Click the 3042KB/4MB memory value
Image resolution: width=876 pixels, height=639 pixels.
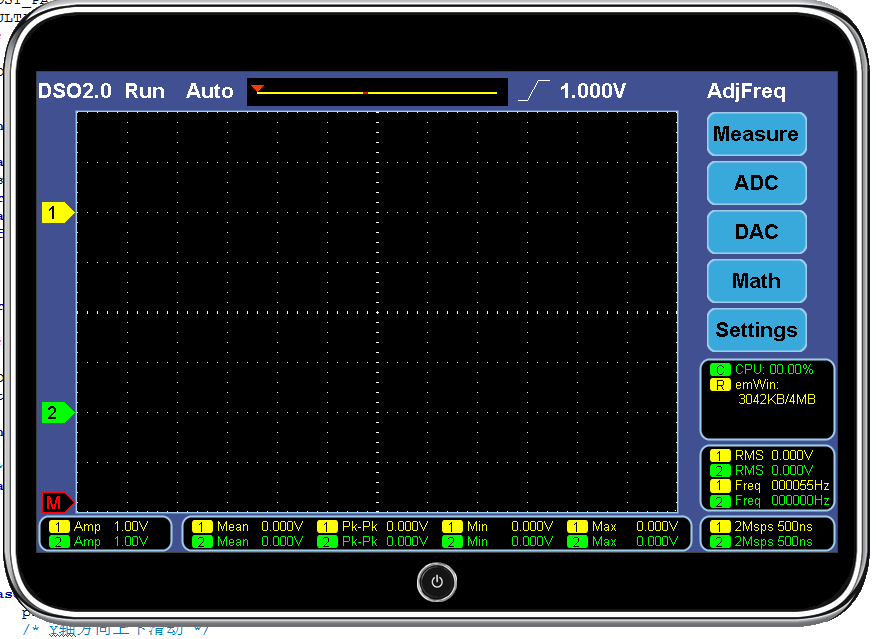[777, 399]
